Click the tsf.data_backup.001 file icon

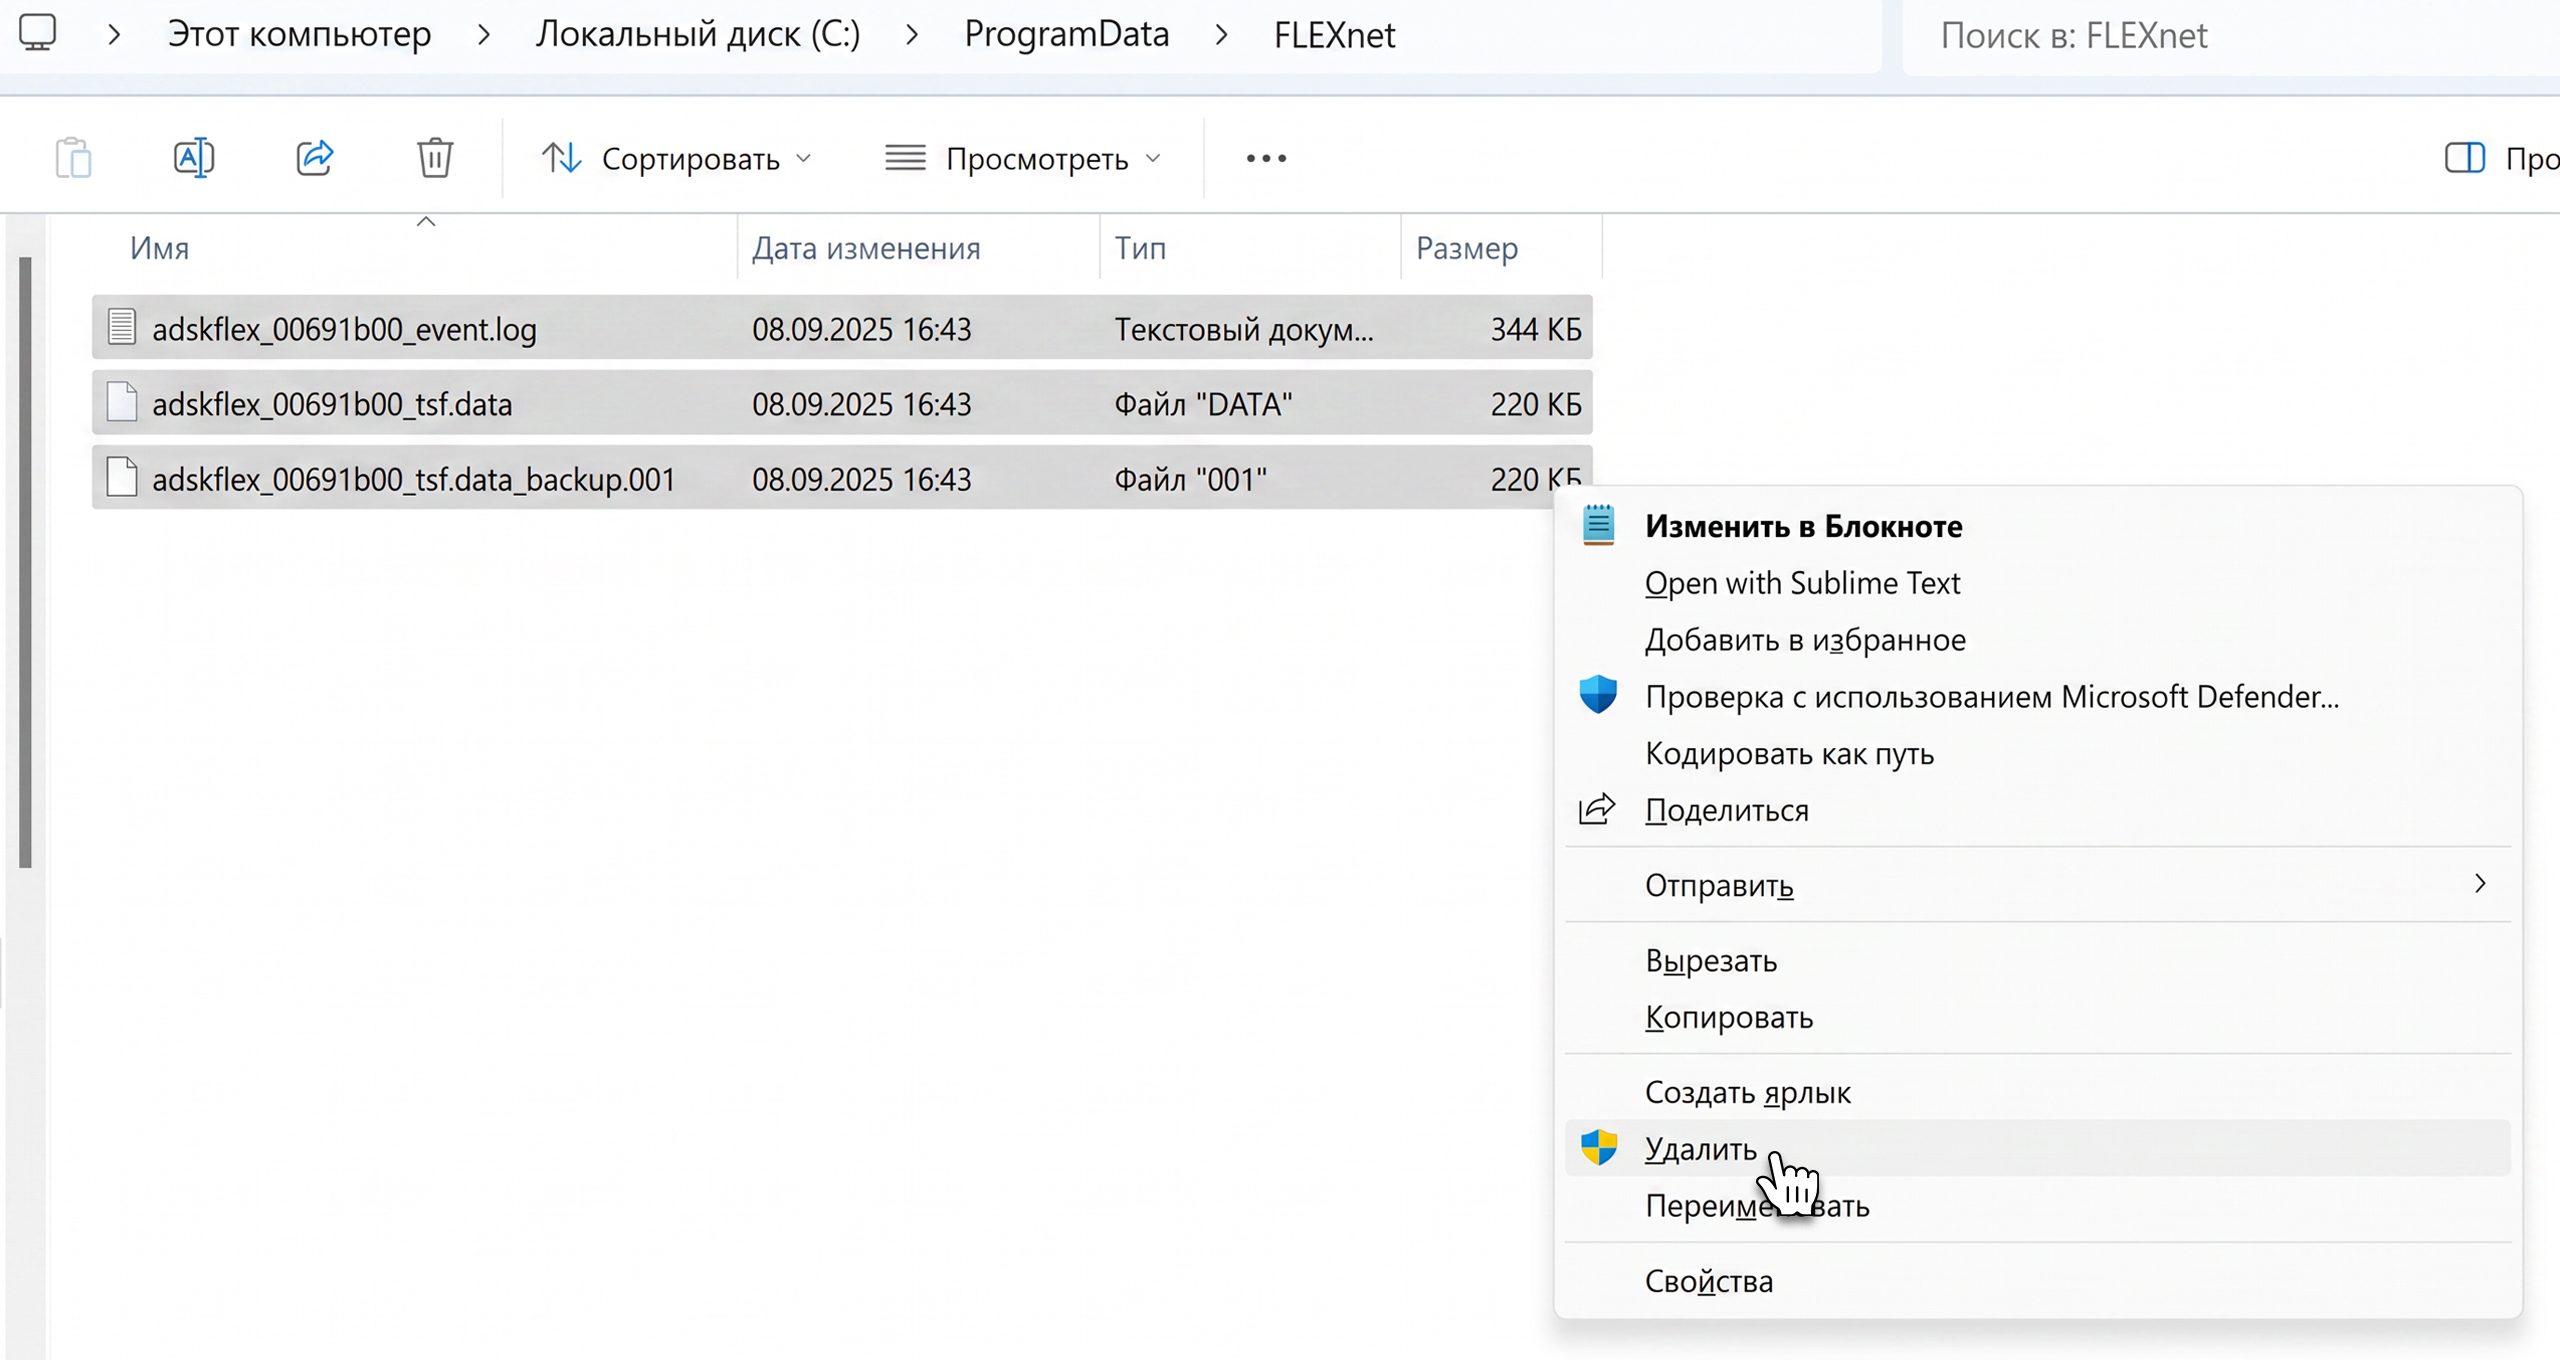(x=122, y=477)
